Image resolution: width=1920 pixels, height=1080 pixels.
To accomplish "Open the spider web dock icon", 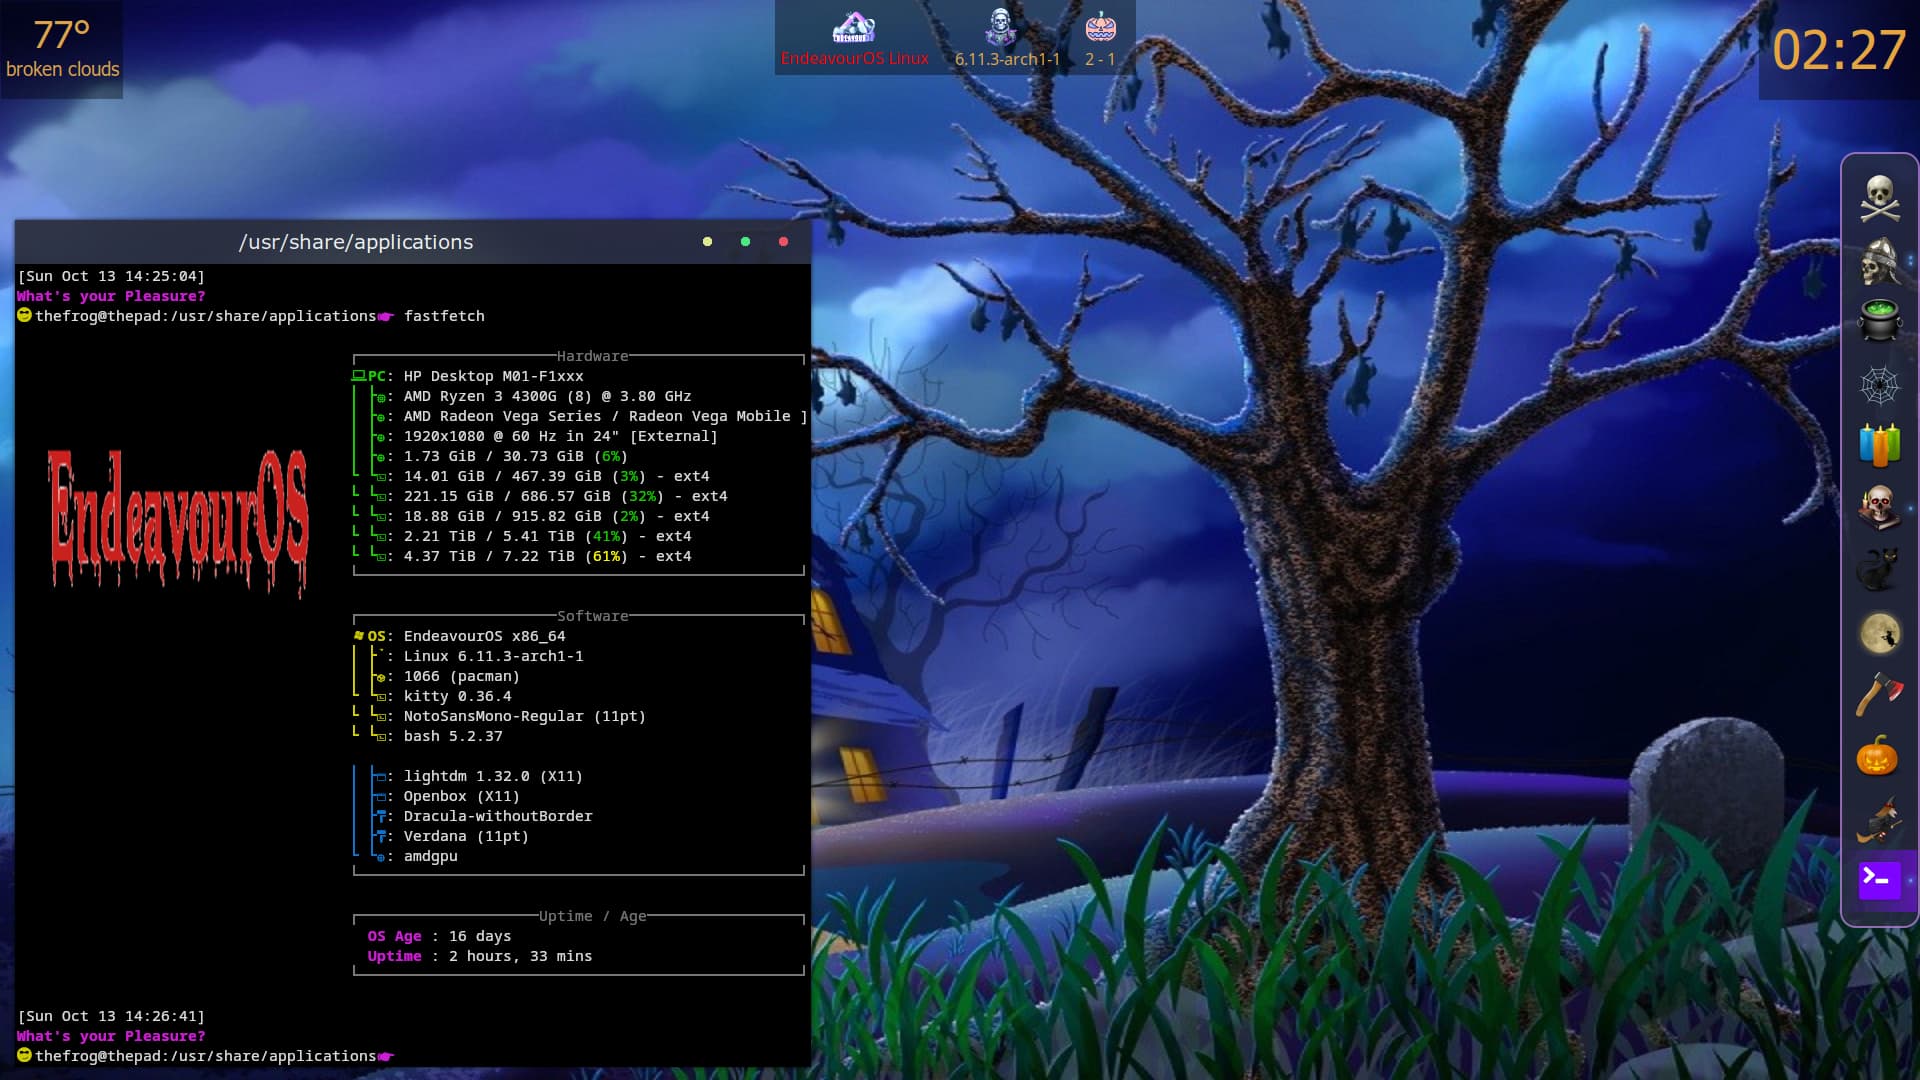I will point(1879,385).
